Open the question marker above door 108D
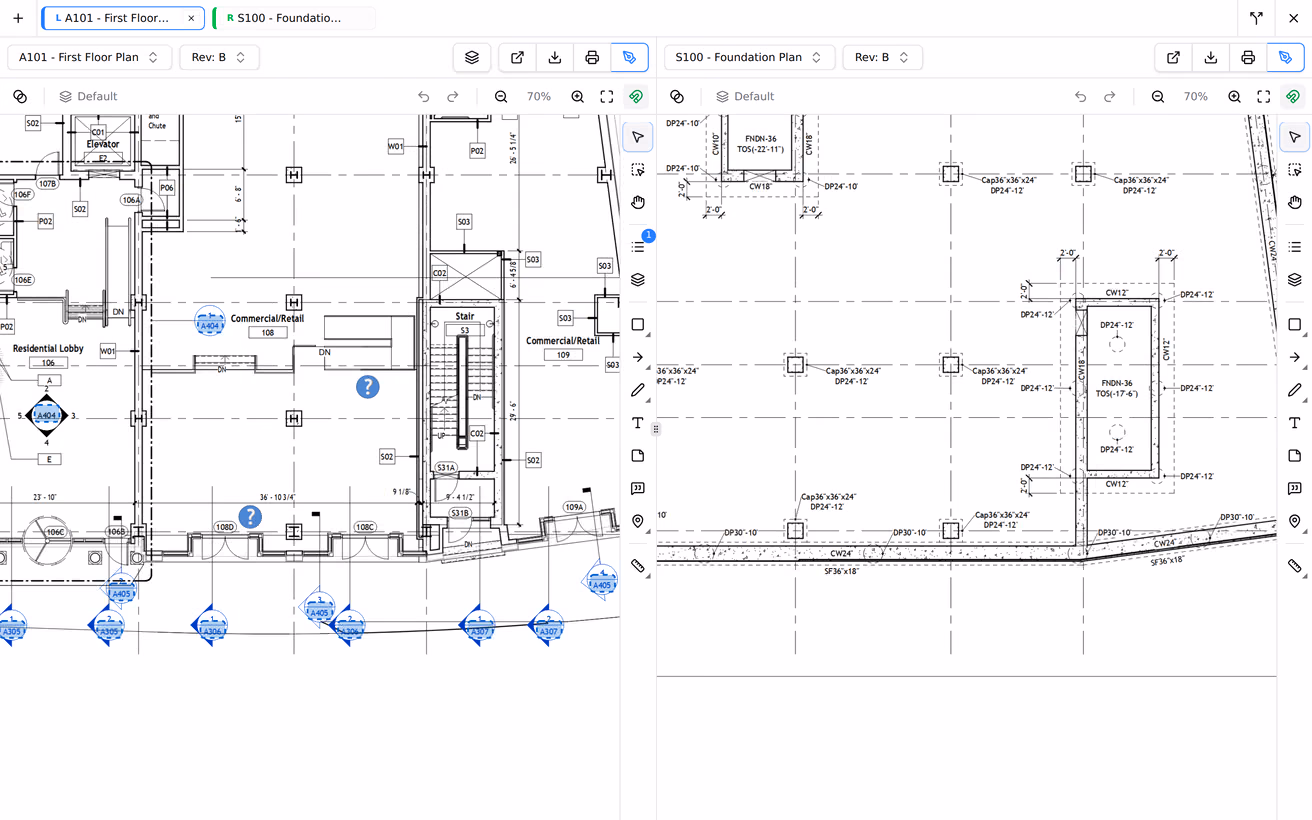 point(250,516)
